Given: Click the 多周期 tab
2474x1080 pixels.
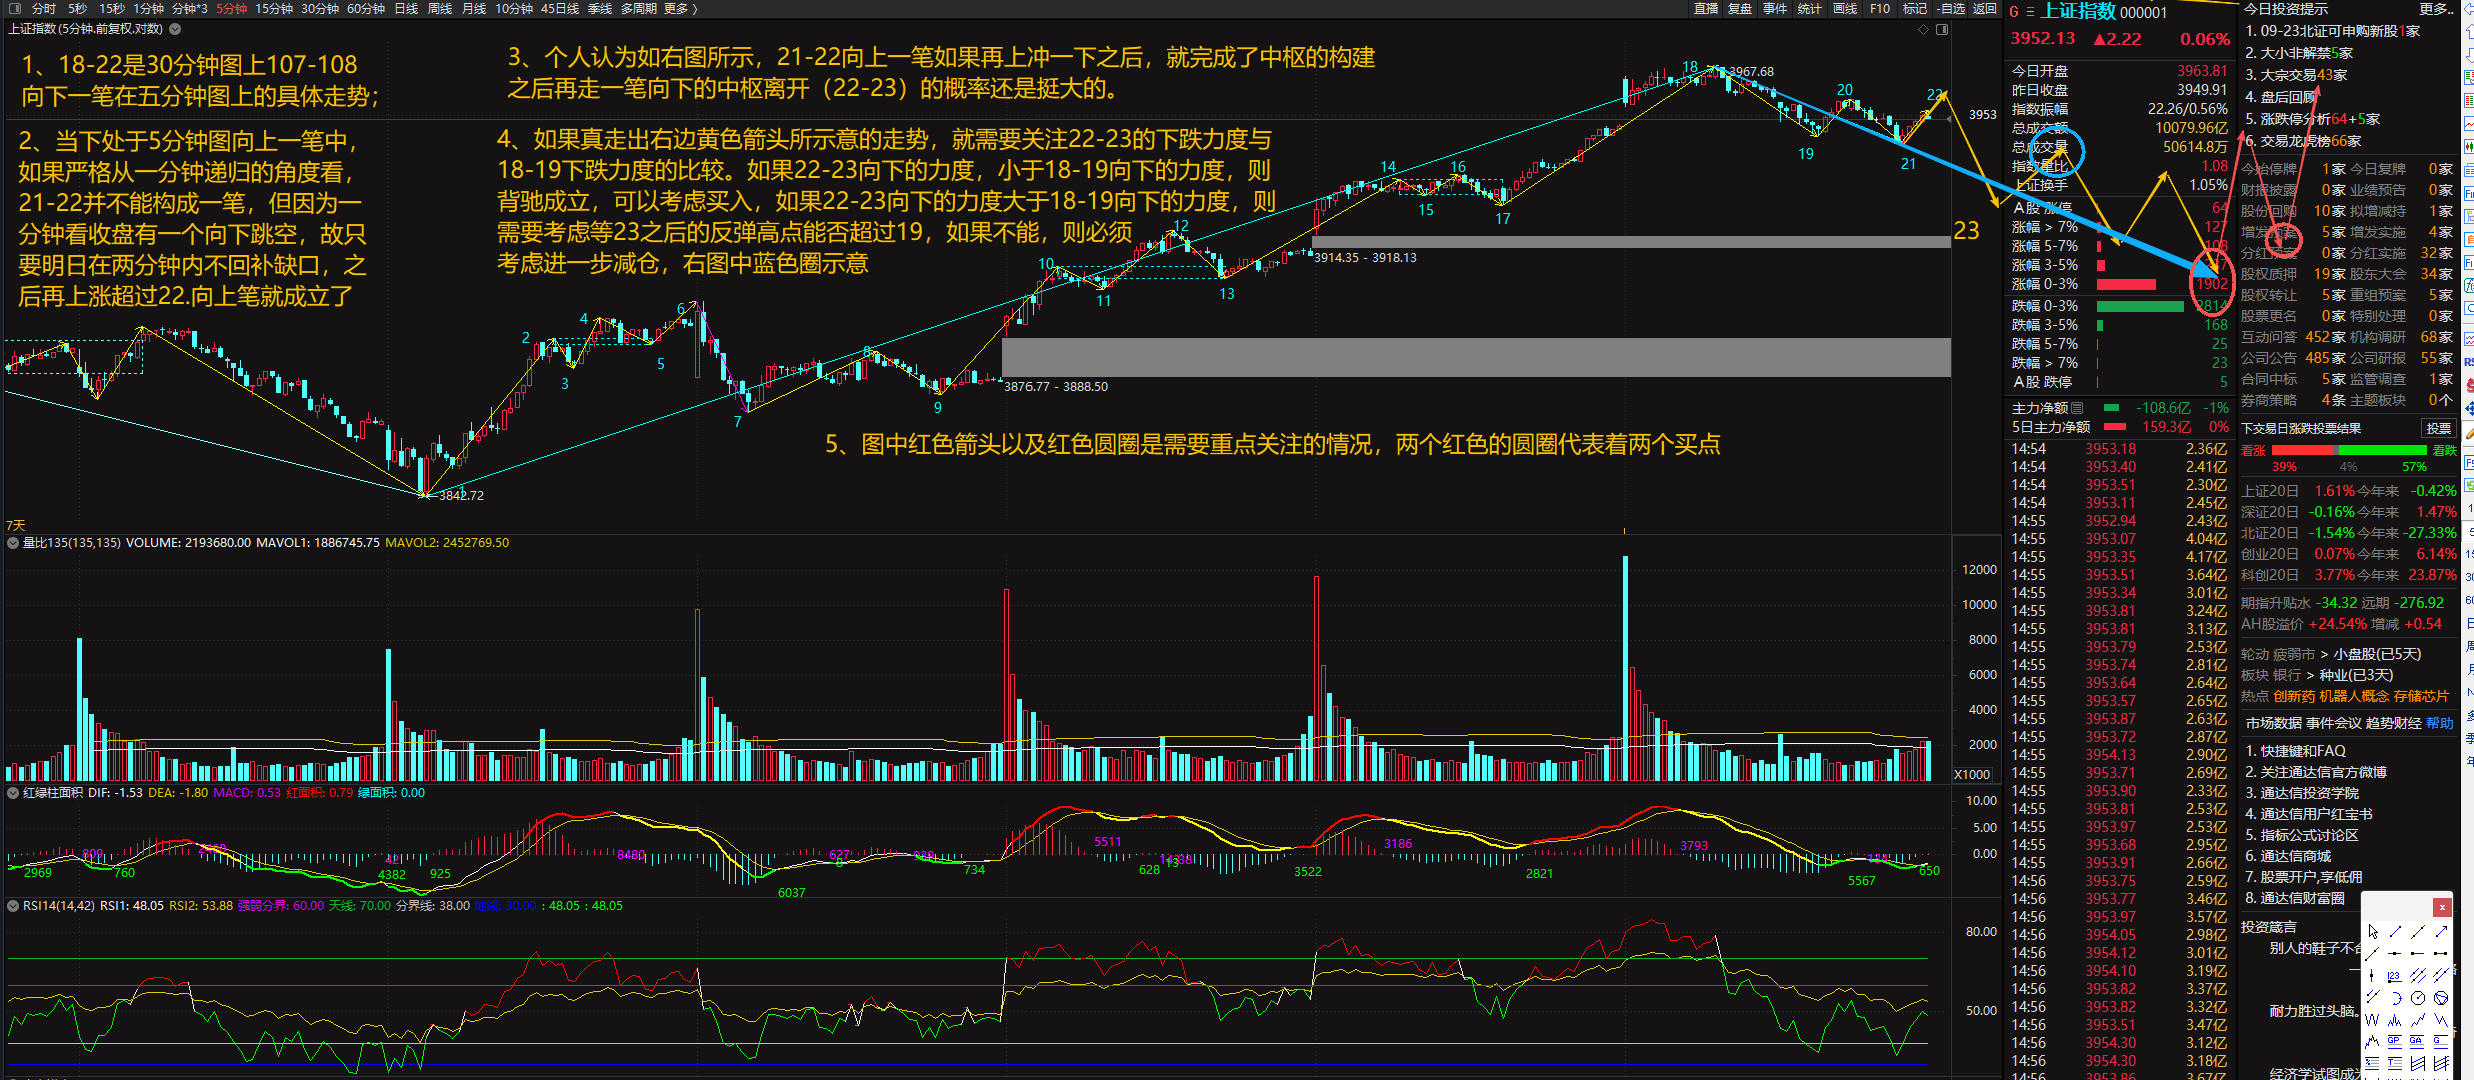Looking at the screenshot, I should (638, 8).
